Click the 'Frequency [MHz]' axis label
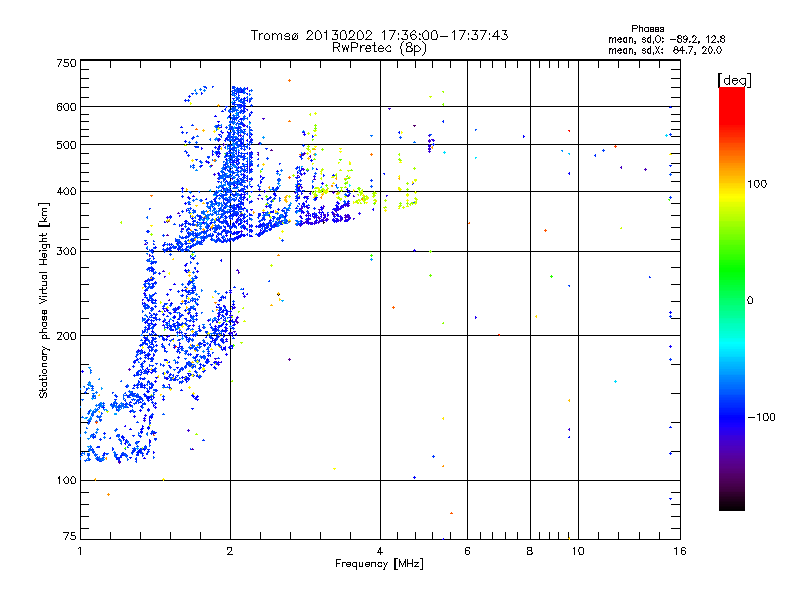The width and height of the screenshot is (800, 600). pos(379,564)
